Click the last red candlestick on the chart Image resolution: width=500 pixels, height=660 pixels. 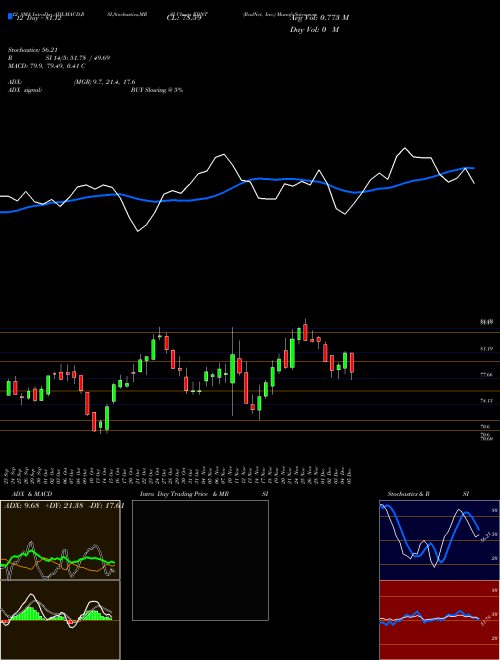point(352,363)
